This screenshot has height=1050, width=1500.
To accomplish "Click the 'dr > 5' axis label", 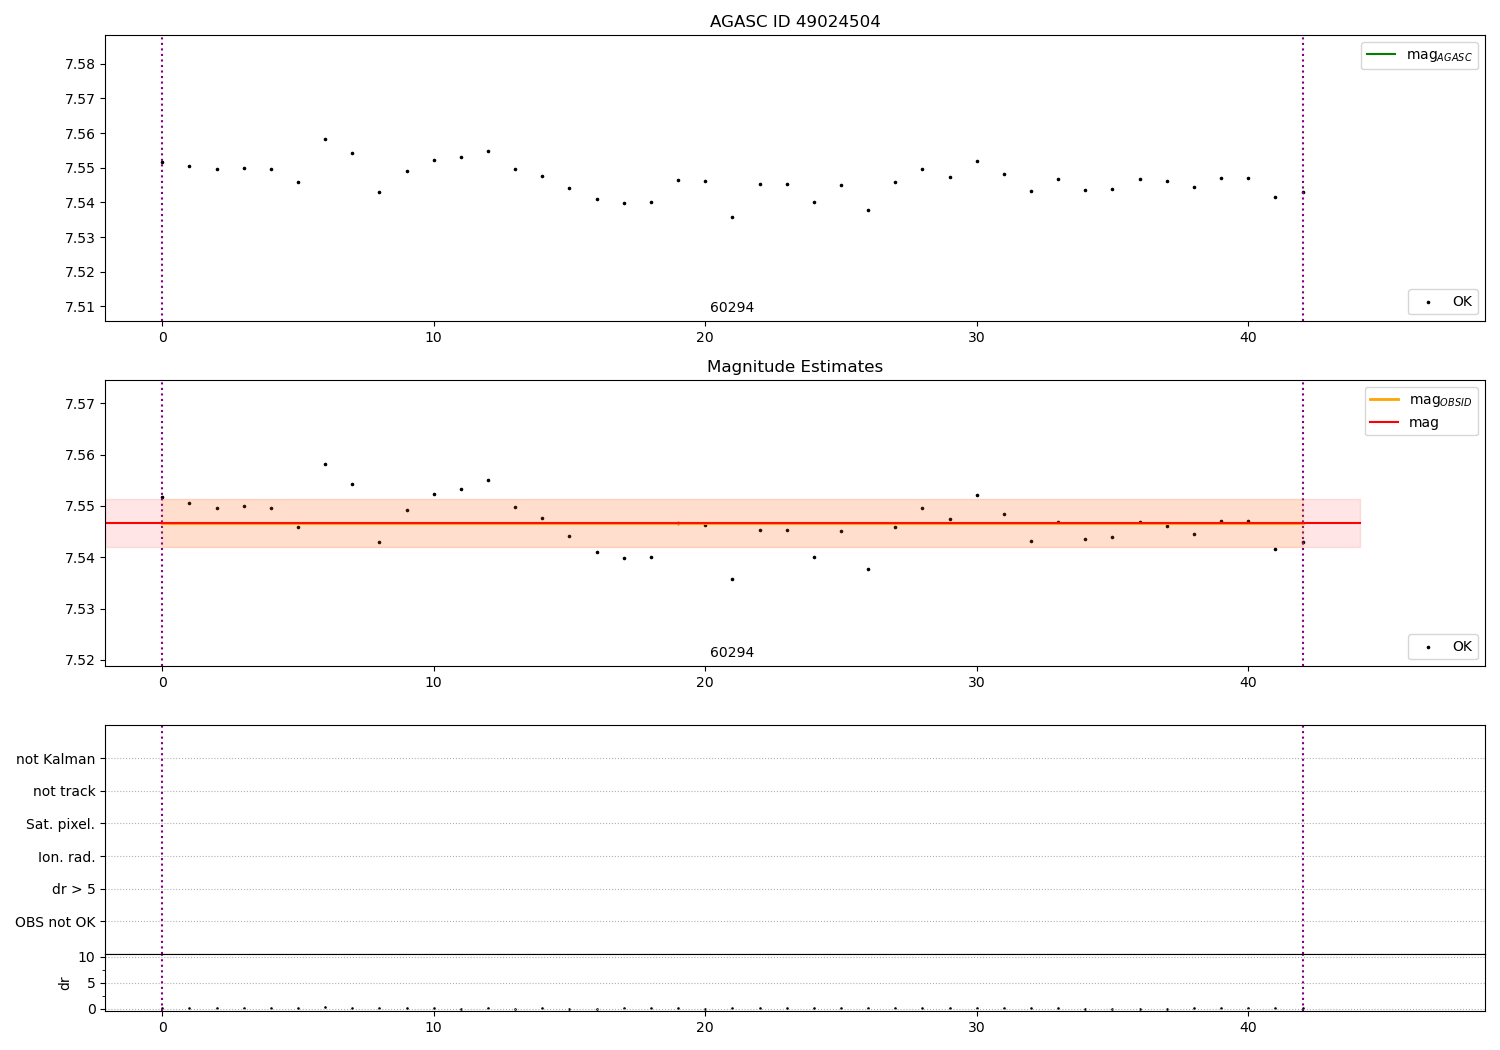I will [74, 889].
